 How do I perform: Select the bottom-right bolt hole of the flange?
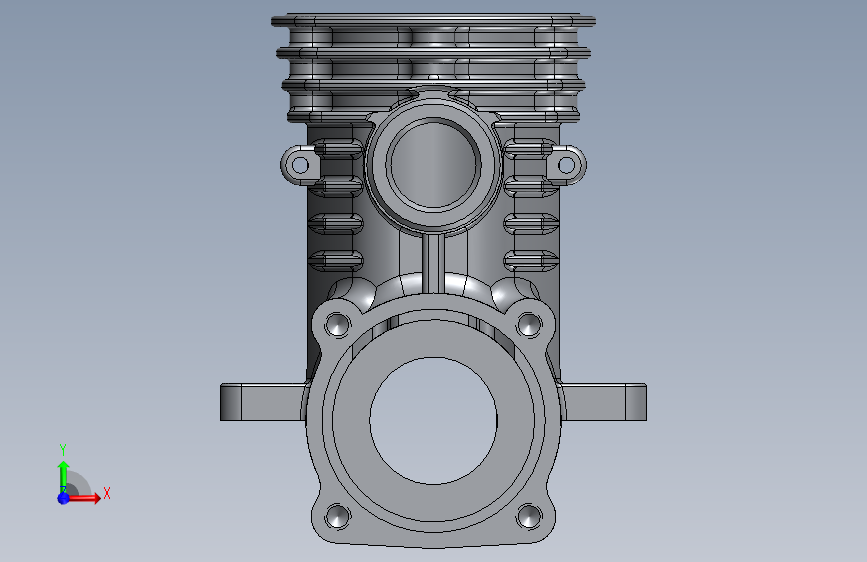pos(529,516)
